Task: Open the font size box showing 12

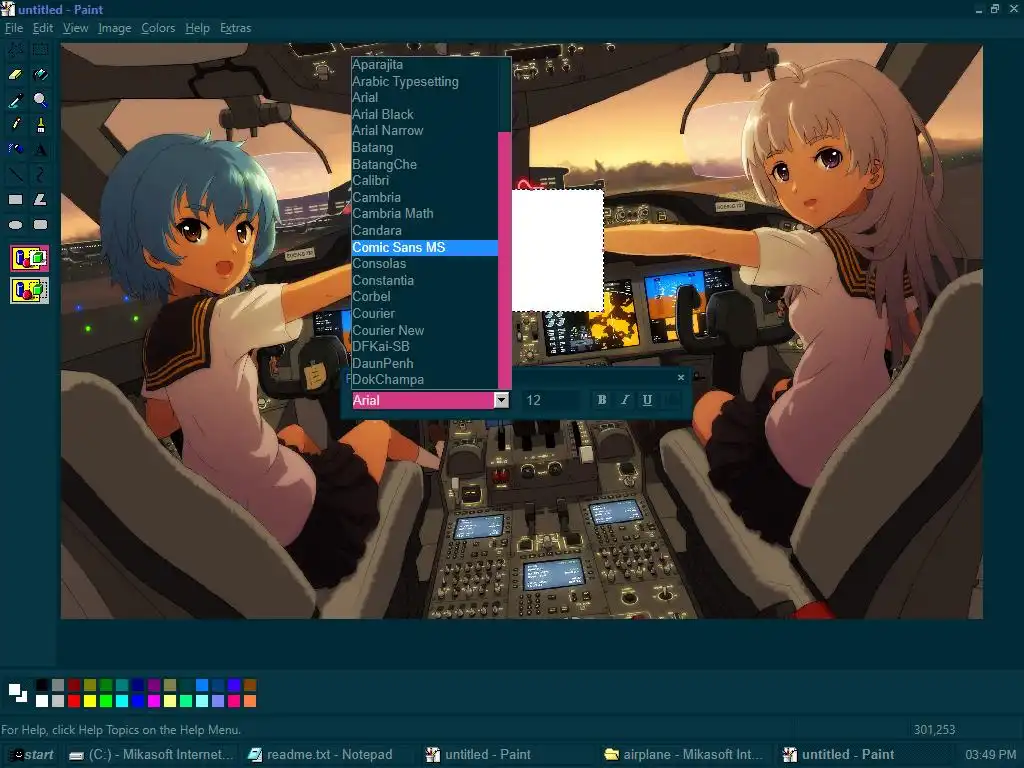Action: click(552, 400)
